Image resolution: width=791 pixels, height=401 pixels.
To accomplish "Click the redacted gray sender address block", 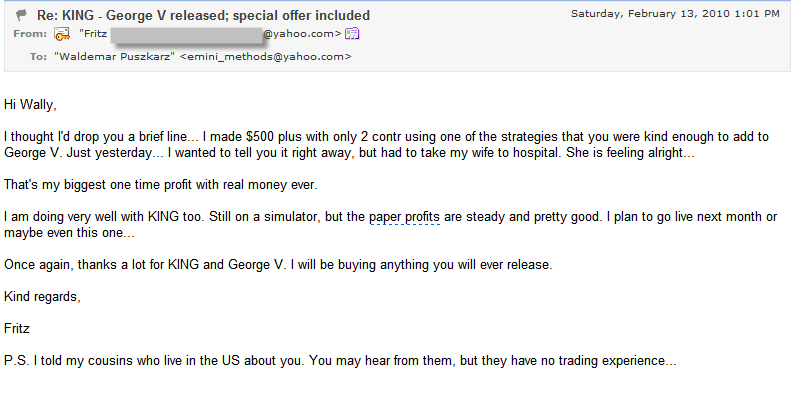I will (186, 35).
